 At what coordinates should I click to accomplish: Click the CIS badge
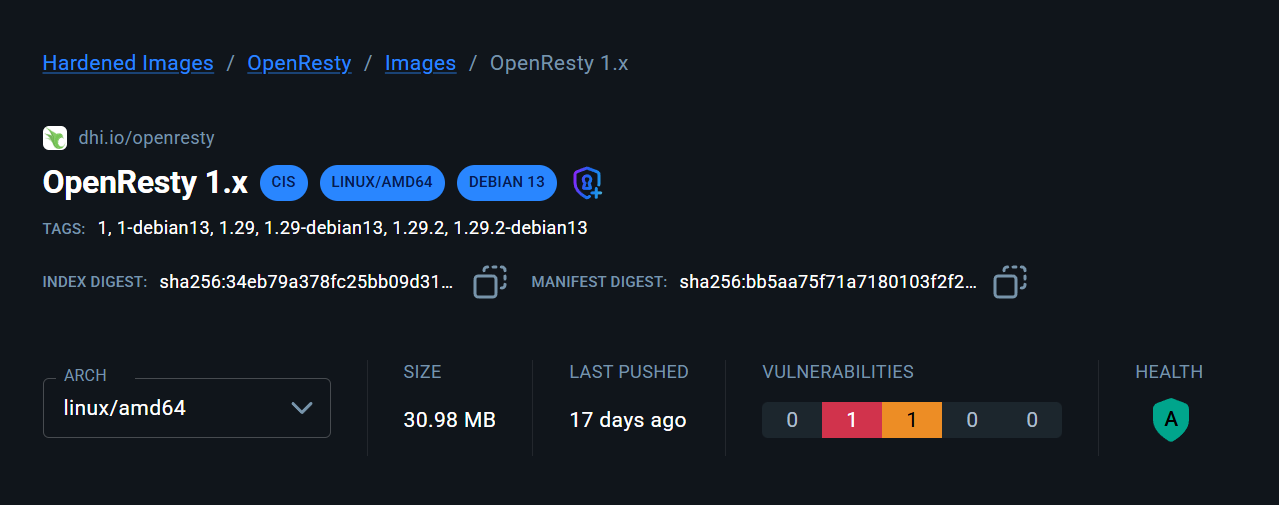click(284, 182)
